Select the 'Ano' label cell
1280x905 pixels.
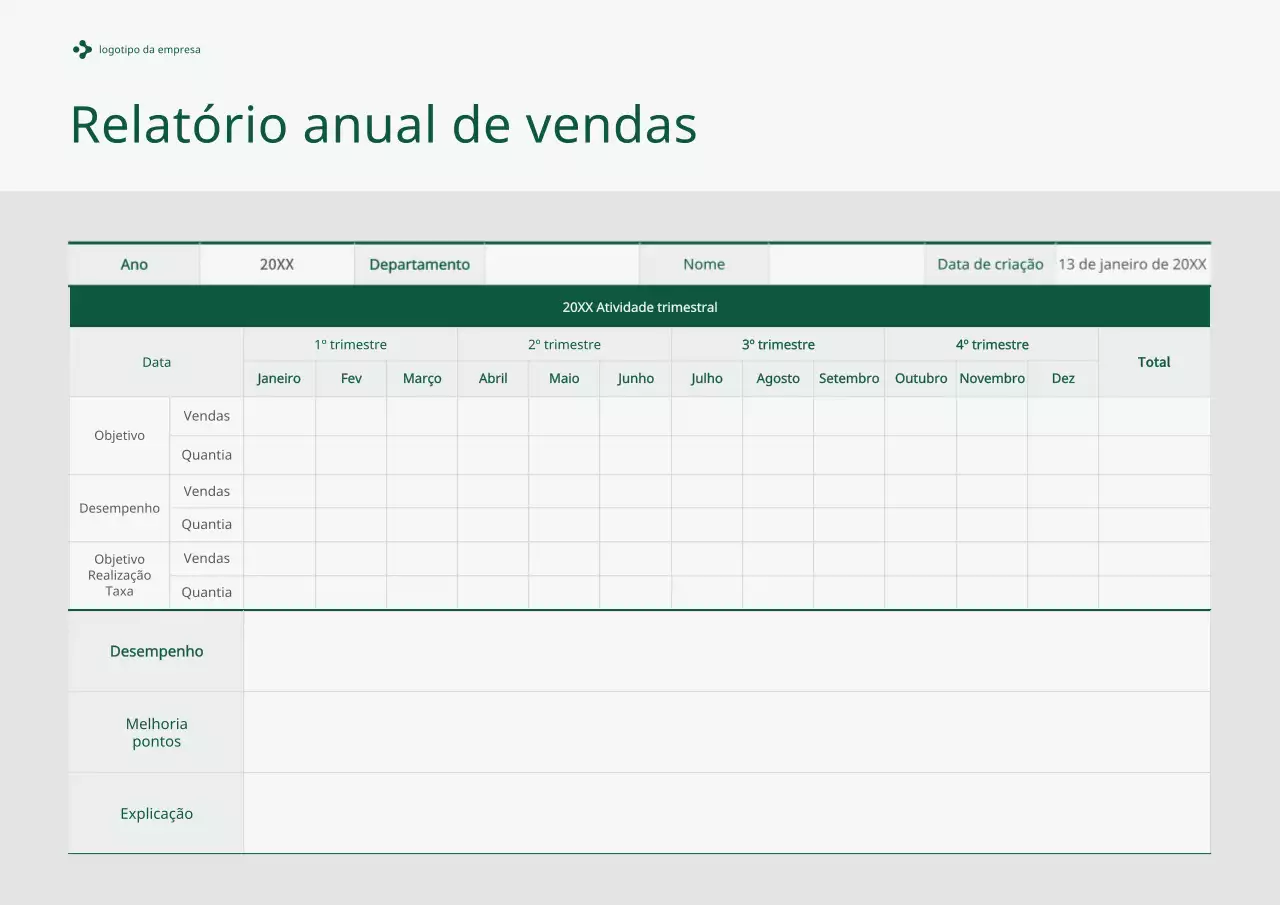(x=134, y=264)
